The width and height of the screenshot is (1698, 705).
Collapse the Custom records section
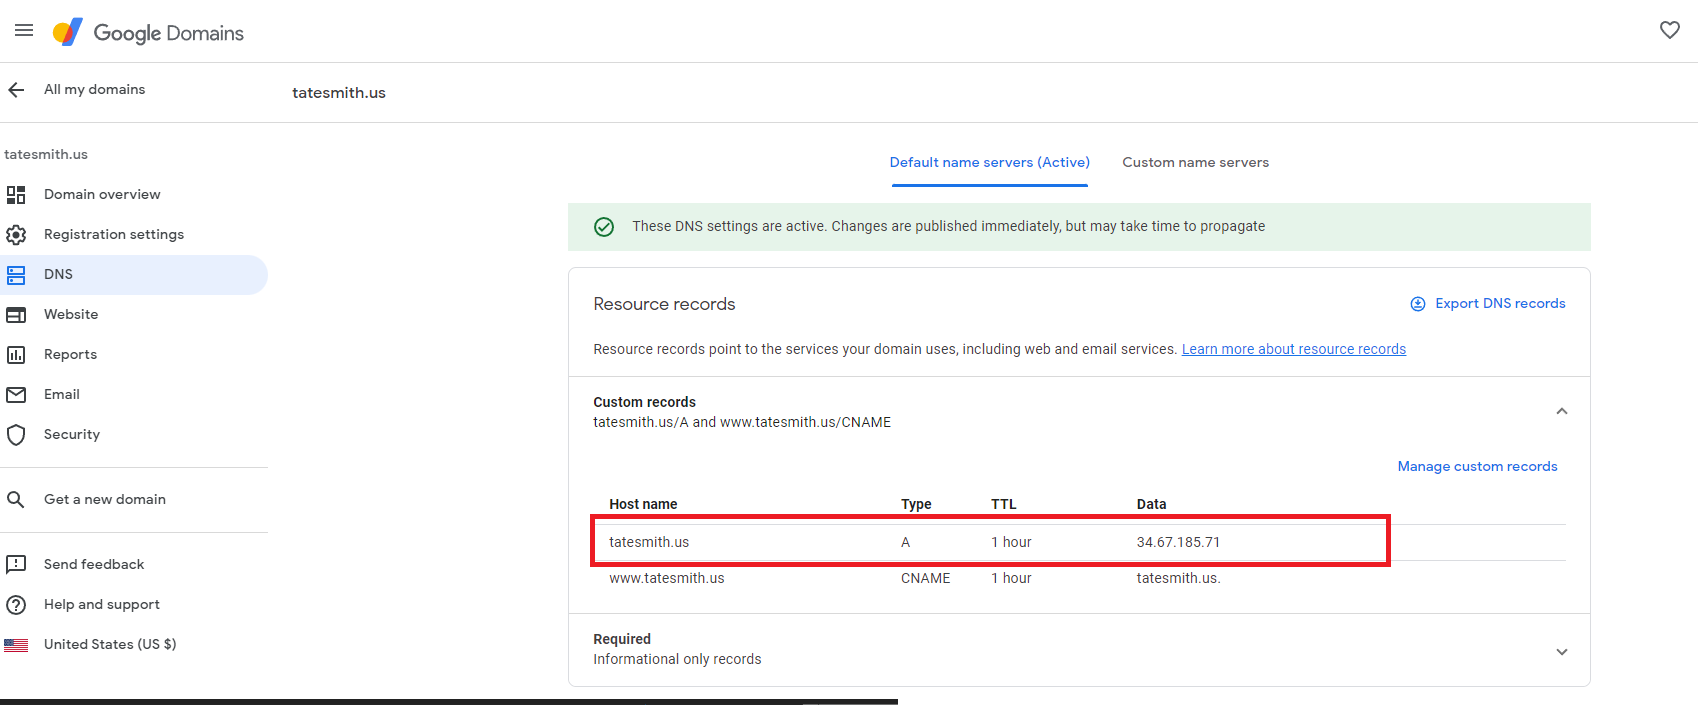[x=1561, y=411]
